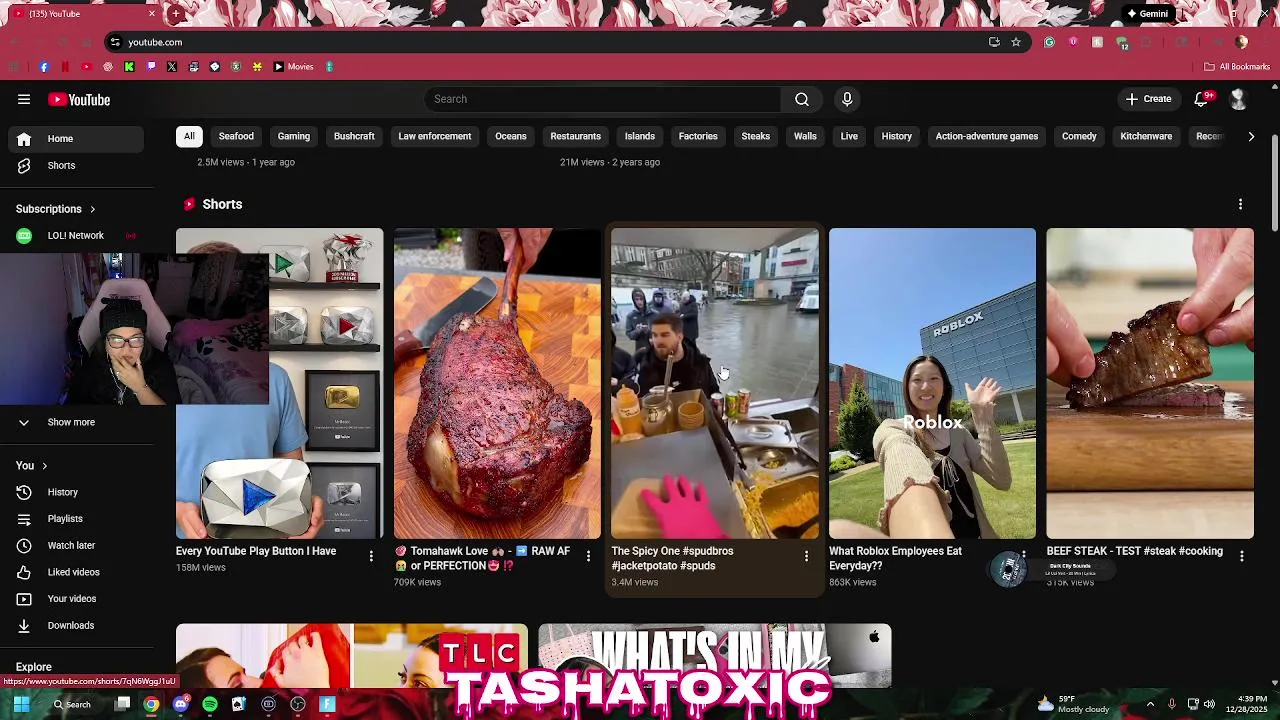This screenshot has height=720, width=1280.
Task: Go to Shorts in sidebar
Action: 76,165
